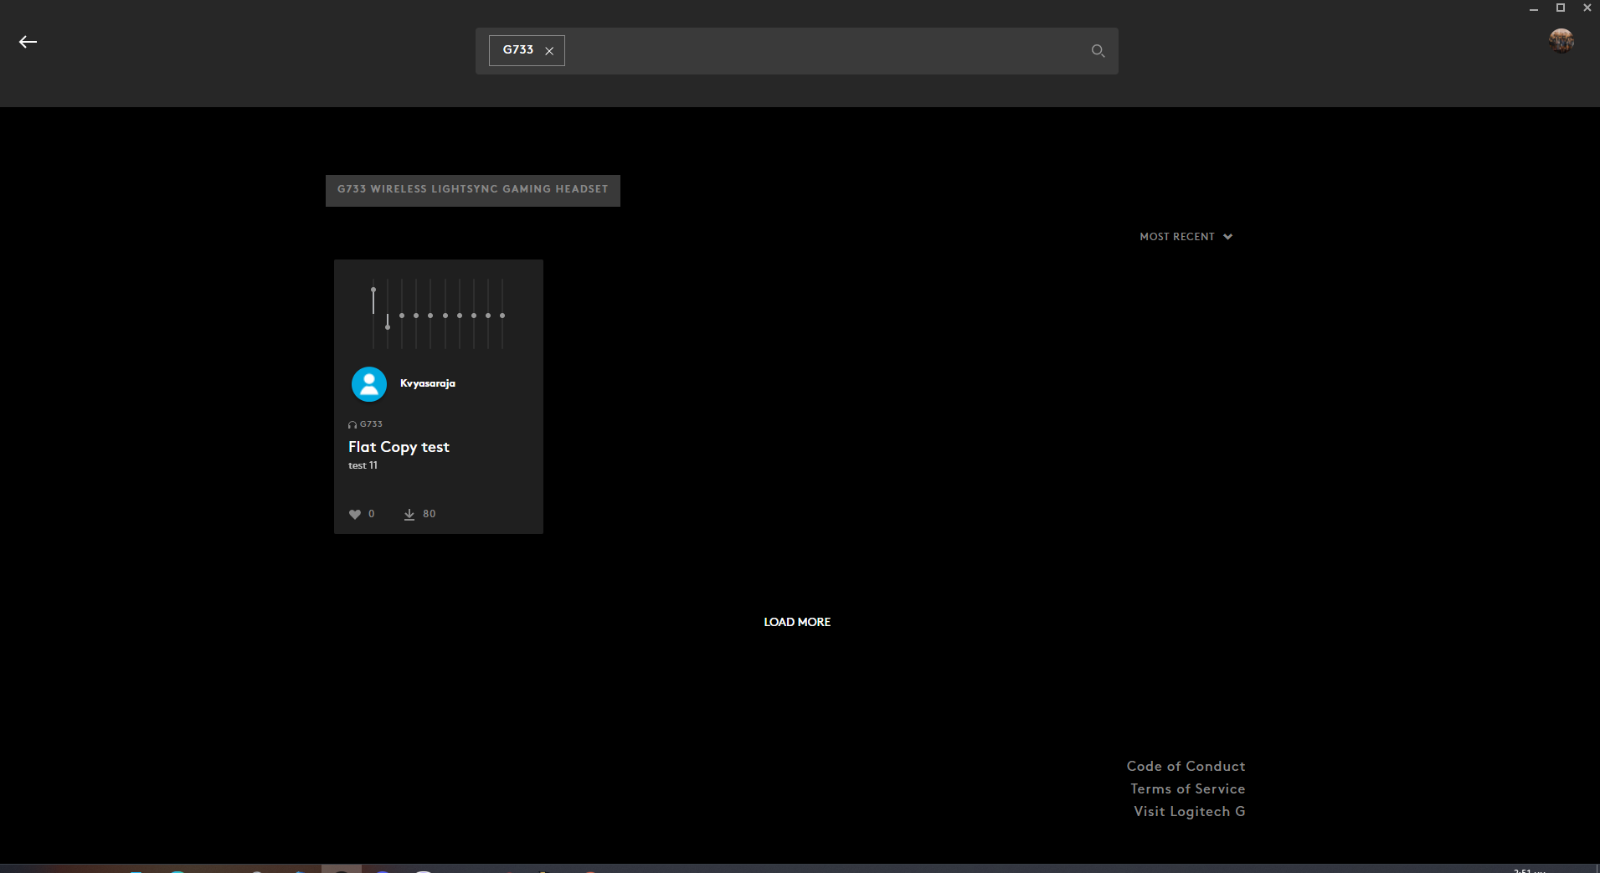Click the download count 80
1600x873 pixels.
coord(429,514)
